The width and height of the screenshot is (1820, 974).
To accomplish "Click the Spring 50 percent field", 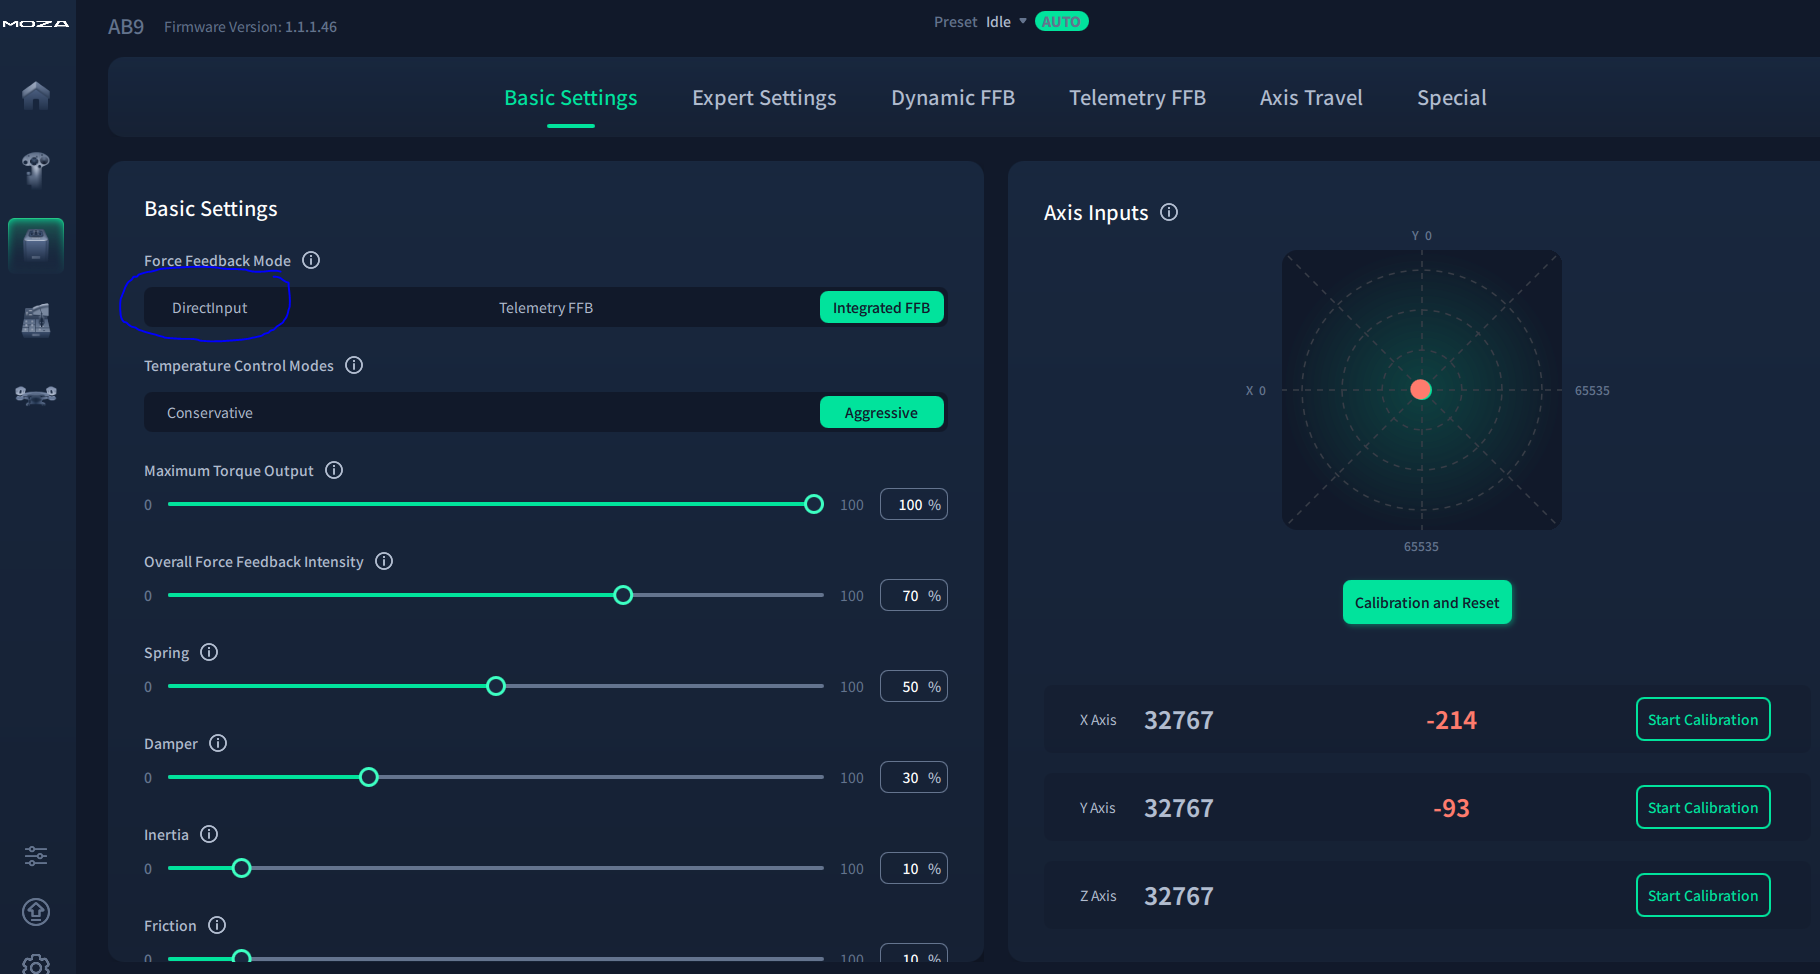I will coord(914,687).
